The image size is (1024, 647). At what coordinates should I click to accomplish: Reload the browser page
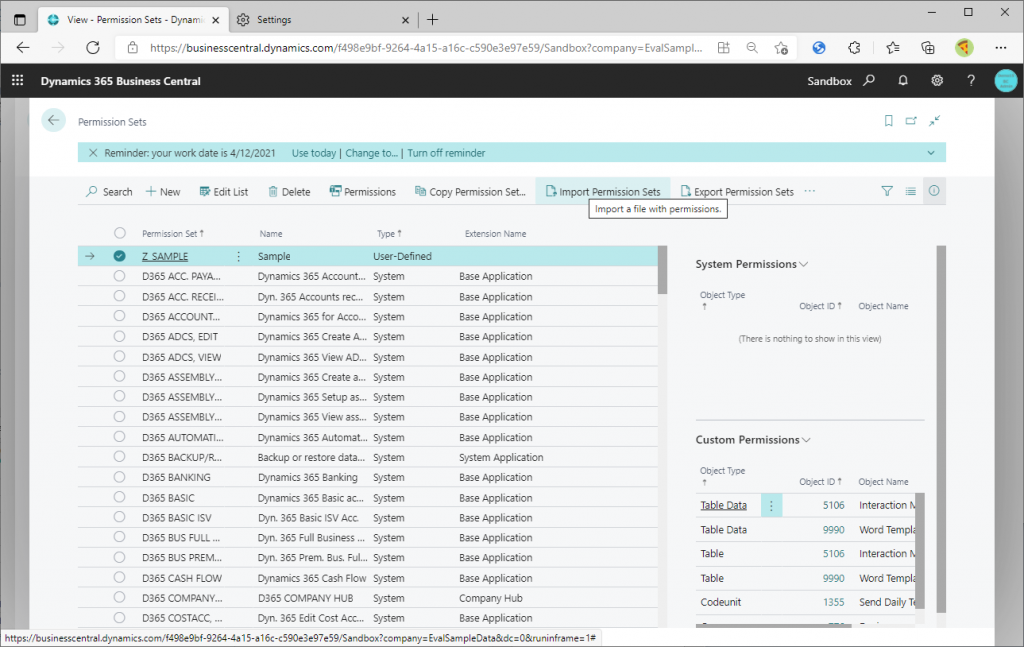pyautogui.click(x=93, y=47)
